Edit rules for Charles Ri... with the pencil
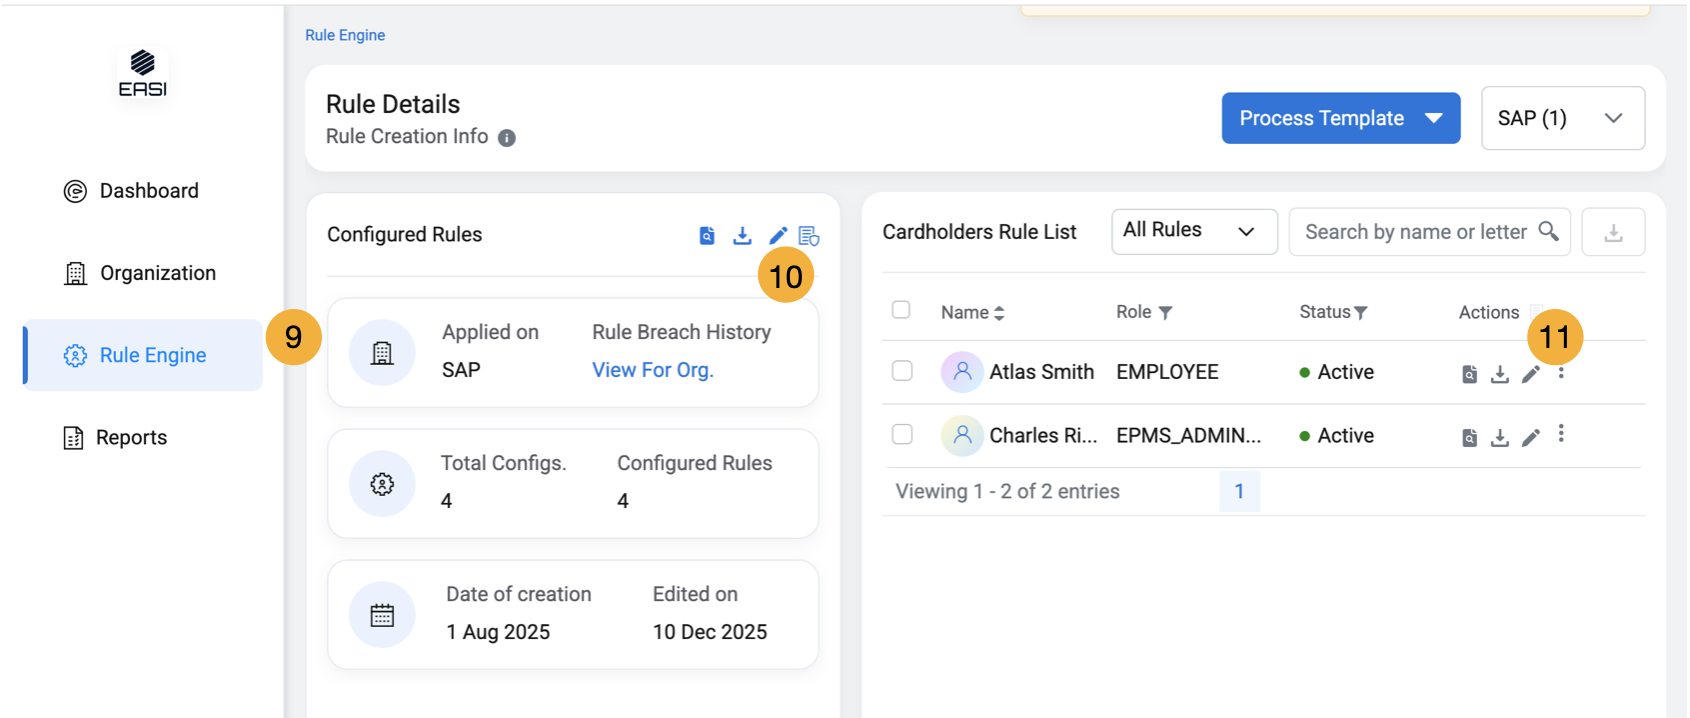The width and height of the screenshot is (1690, 718). tap(1530, 438)
